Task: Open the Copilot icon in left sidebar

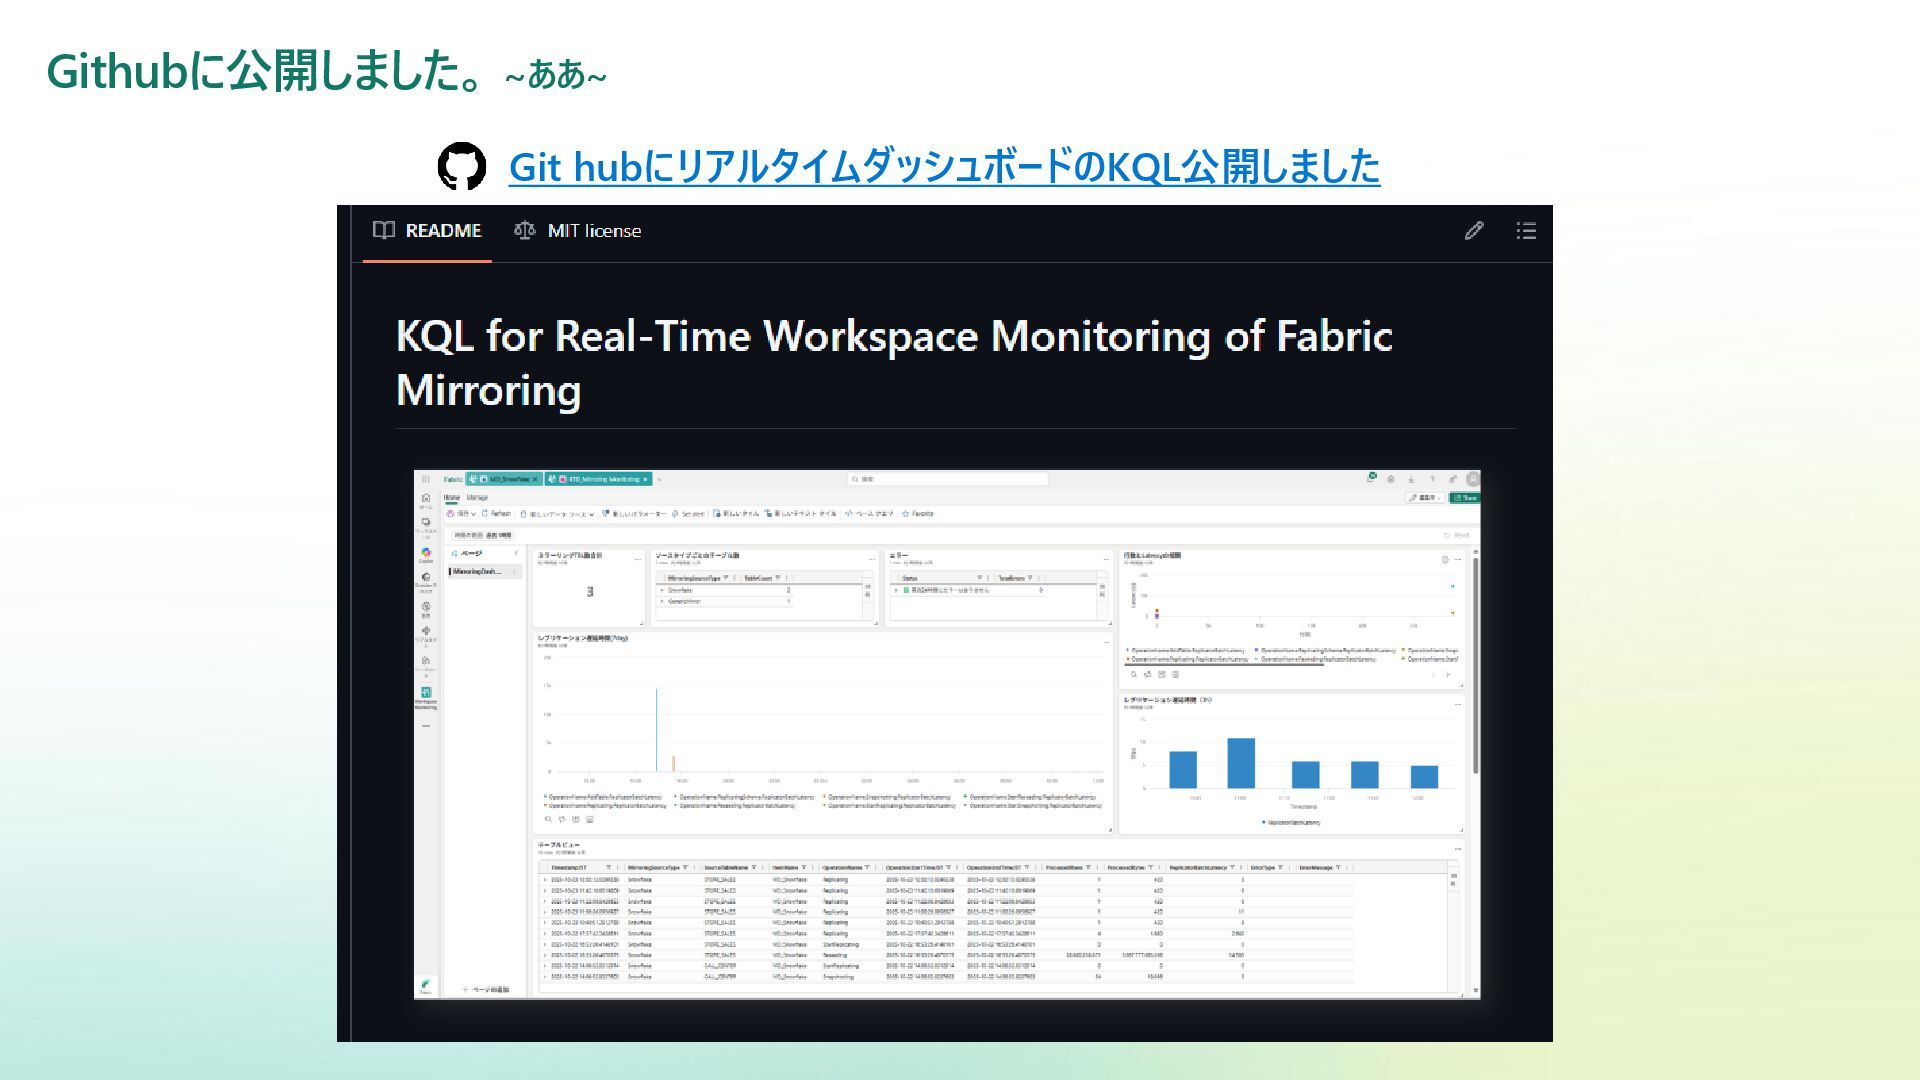Action: click(x=426, y=554)
